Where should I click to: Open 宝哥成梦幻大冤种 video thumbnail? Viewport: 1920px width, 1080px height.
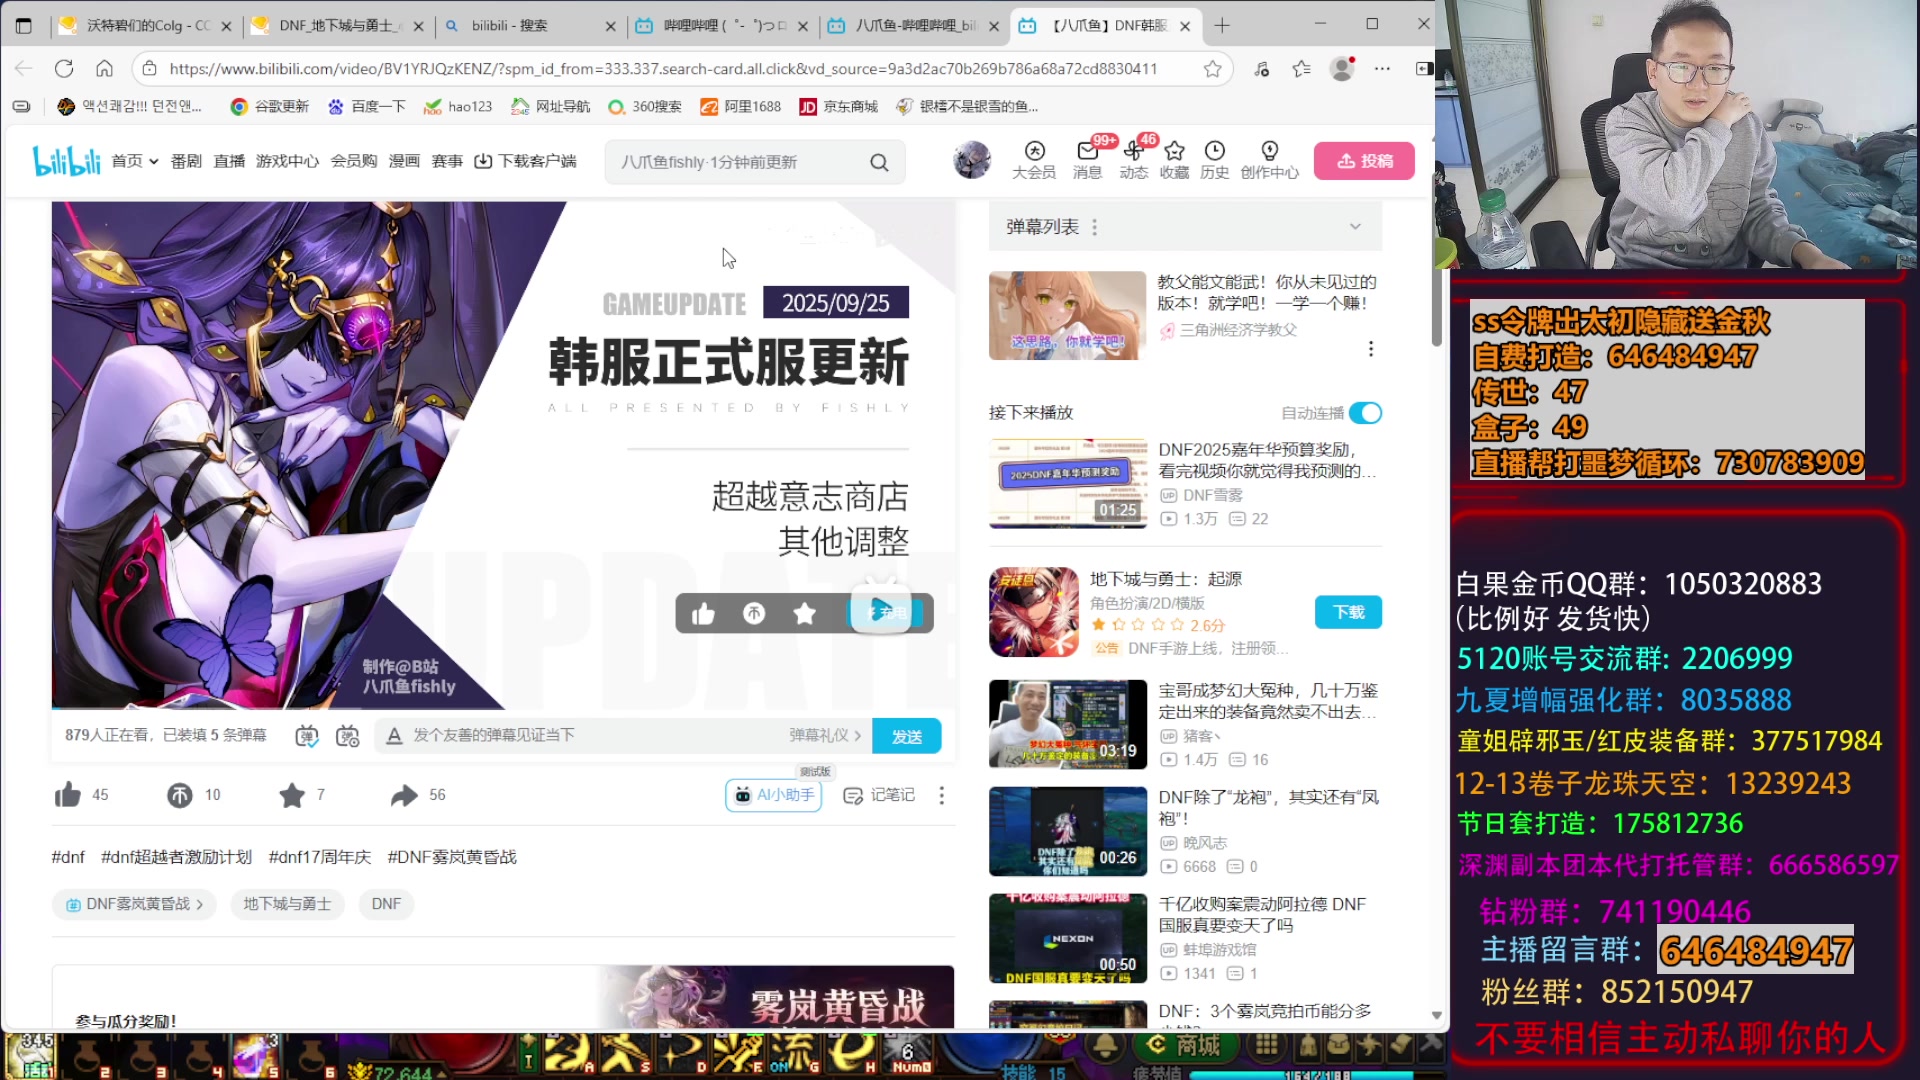coord(1068,724)
